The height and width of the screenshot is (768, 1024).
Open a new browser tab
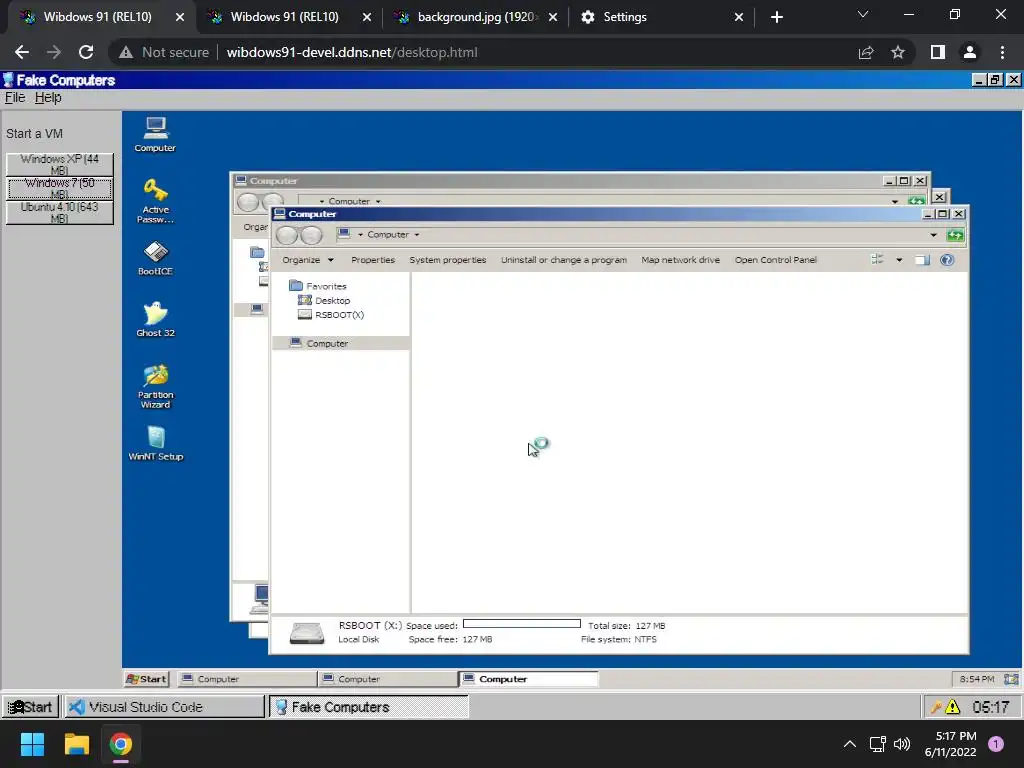coord(776,17)
